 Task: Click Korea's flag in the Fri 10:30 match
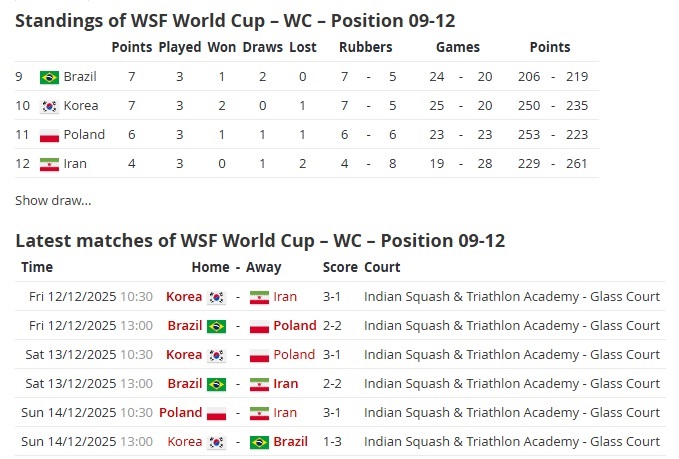point(217,297)
